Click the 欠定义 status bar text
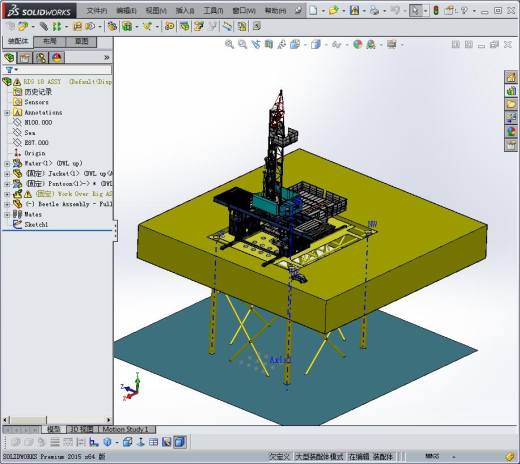This screenshot has width=520, height=464. pyautogui.click(x=279, y=456)
